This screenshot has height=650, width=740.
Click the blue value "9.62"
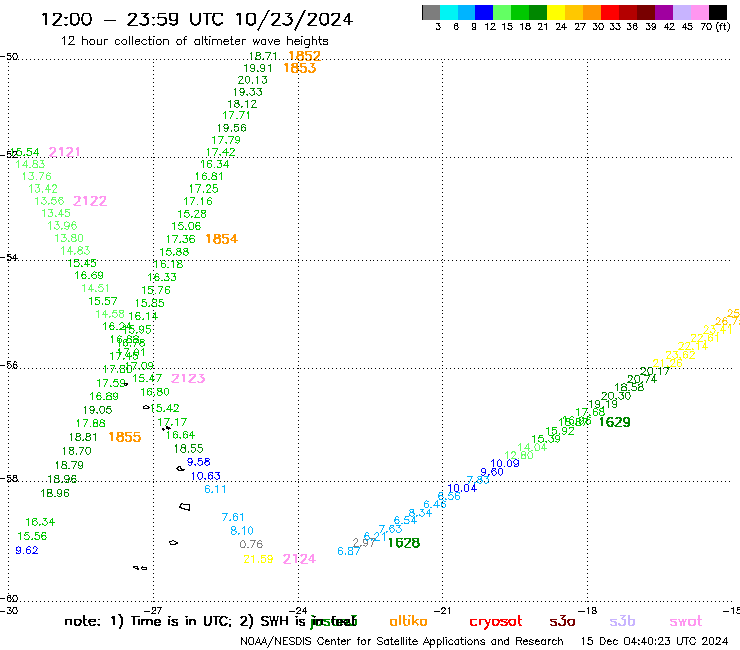coord(27,550)
